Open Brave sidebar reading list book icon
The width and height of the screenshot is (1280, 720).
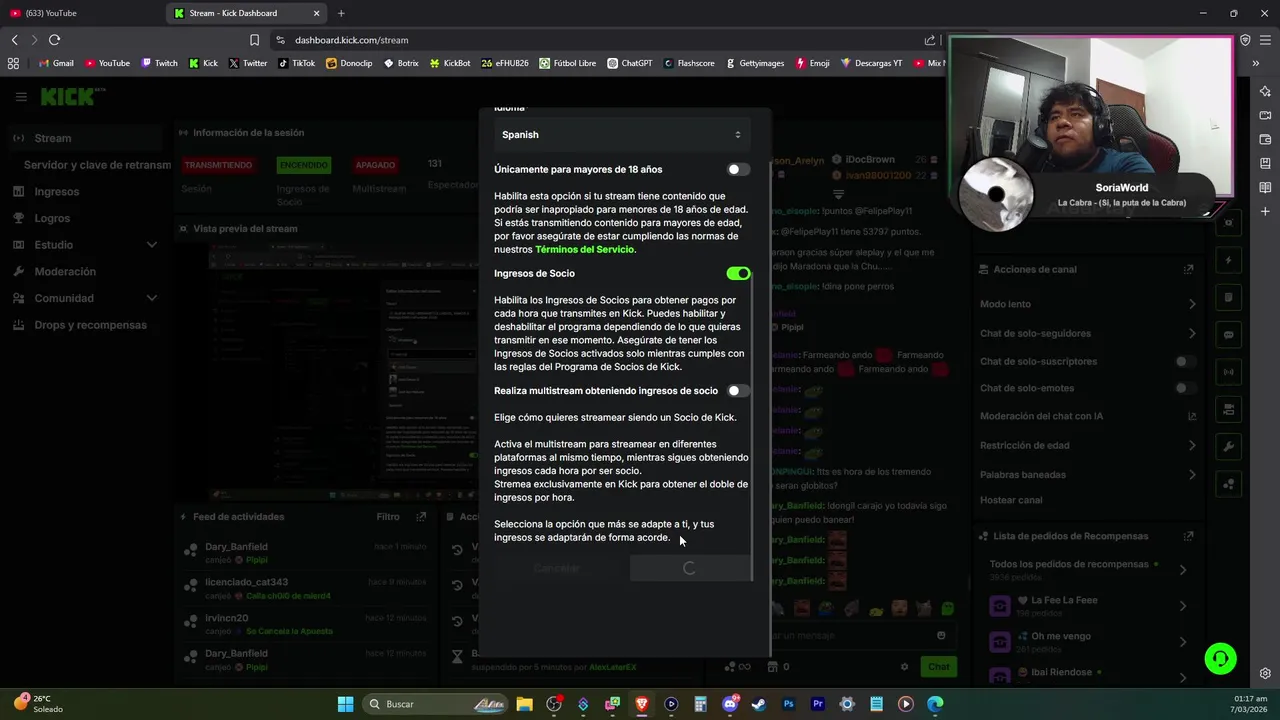click(x=1265, y=187)
